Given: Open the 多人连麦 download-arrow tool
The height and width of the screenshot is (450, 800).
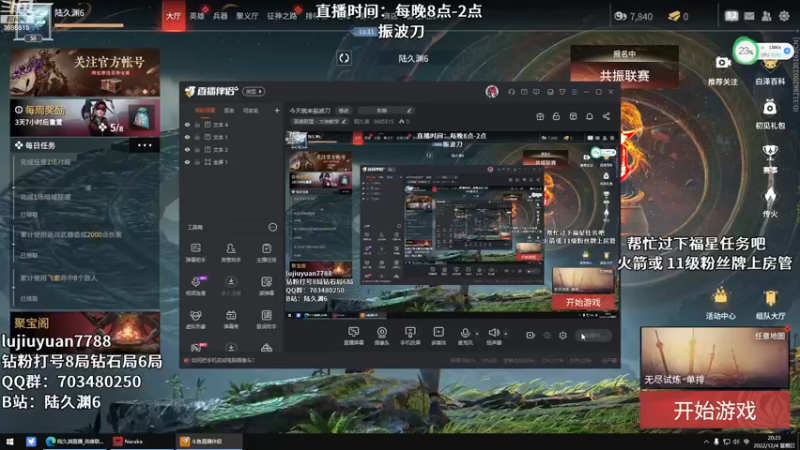Looking at the screenshot, I should pyautogui.click(x=231, y=286).
